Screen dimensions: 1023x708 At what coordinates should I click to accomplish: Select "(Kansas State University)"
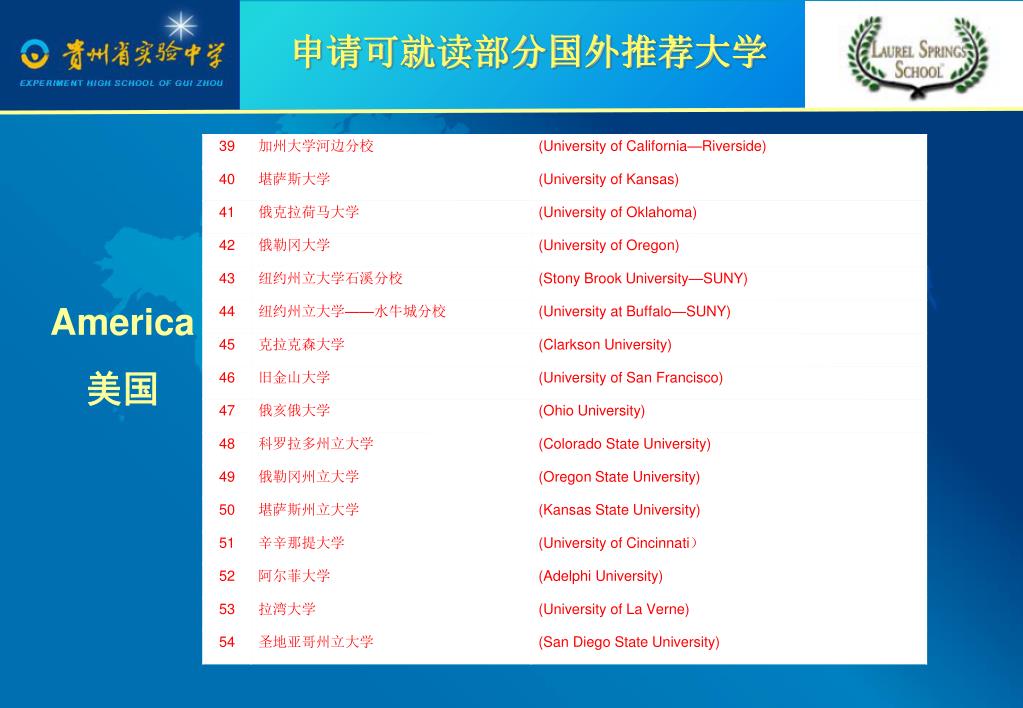coord(618,510)
